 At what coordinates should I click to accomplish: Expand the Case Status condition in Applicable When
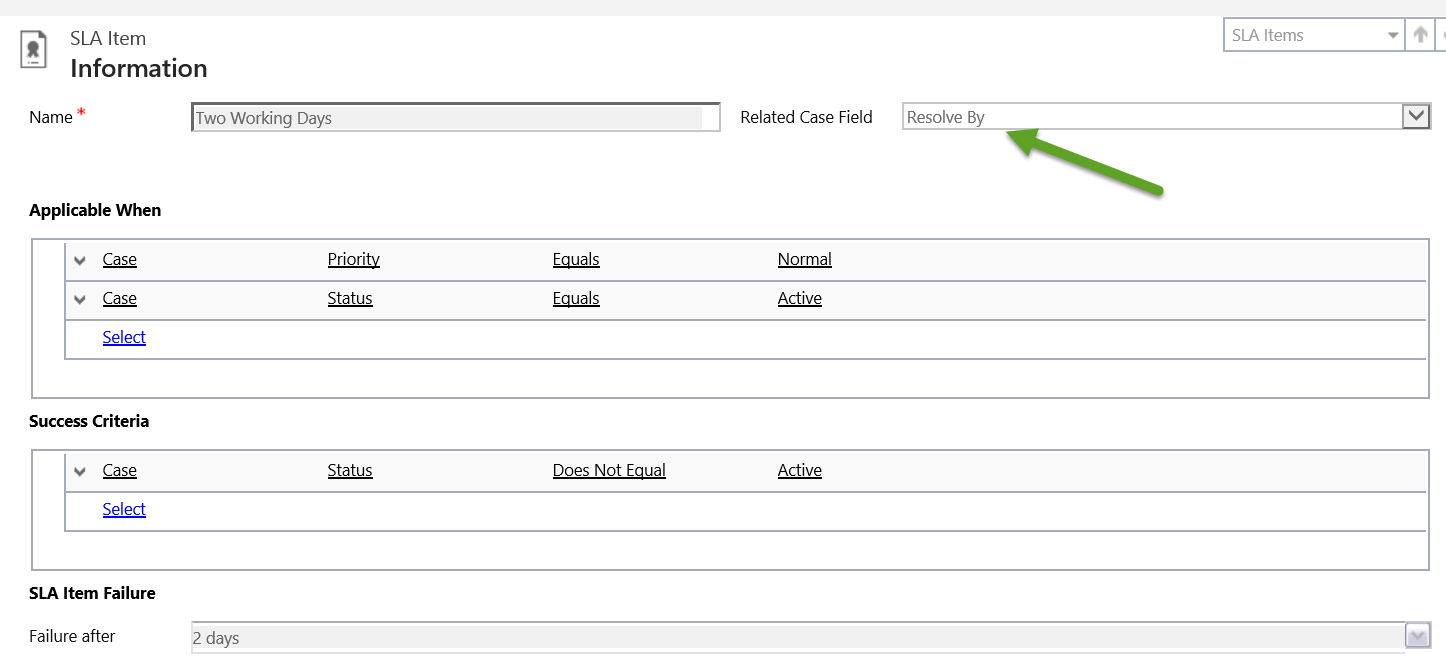coord(80,299)
